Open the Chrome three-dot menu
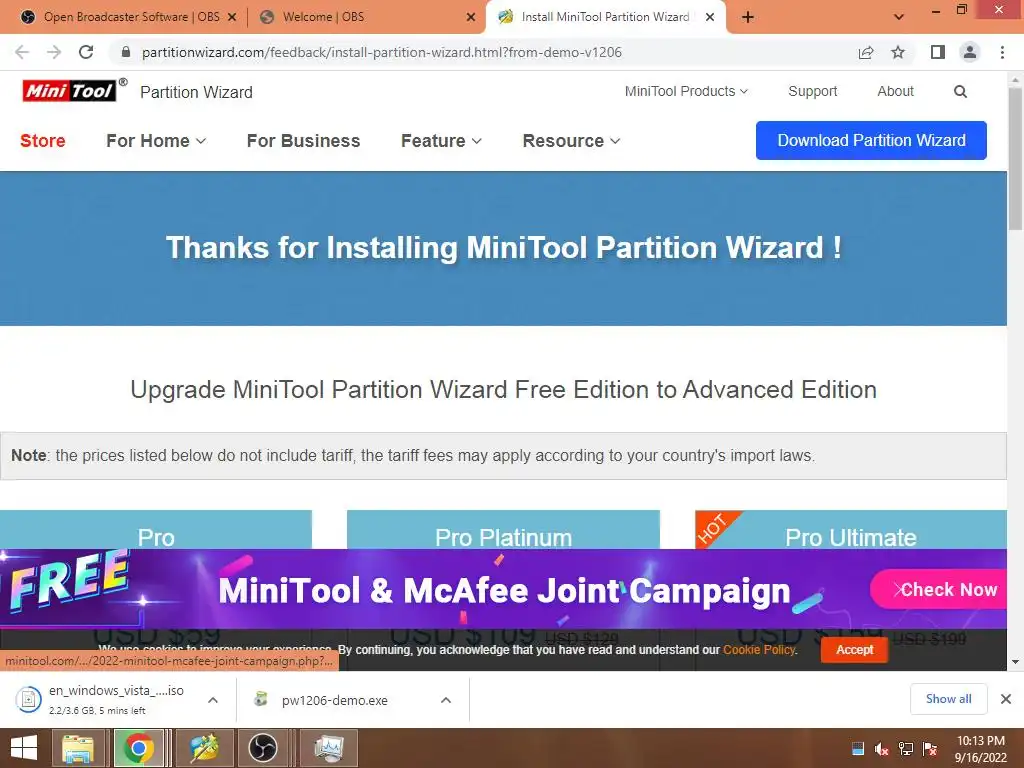 pyautogui.click(x=1002, y=52)
